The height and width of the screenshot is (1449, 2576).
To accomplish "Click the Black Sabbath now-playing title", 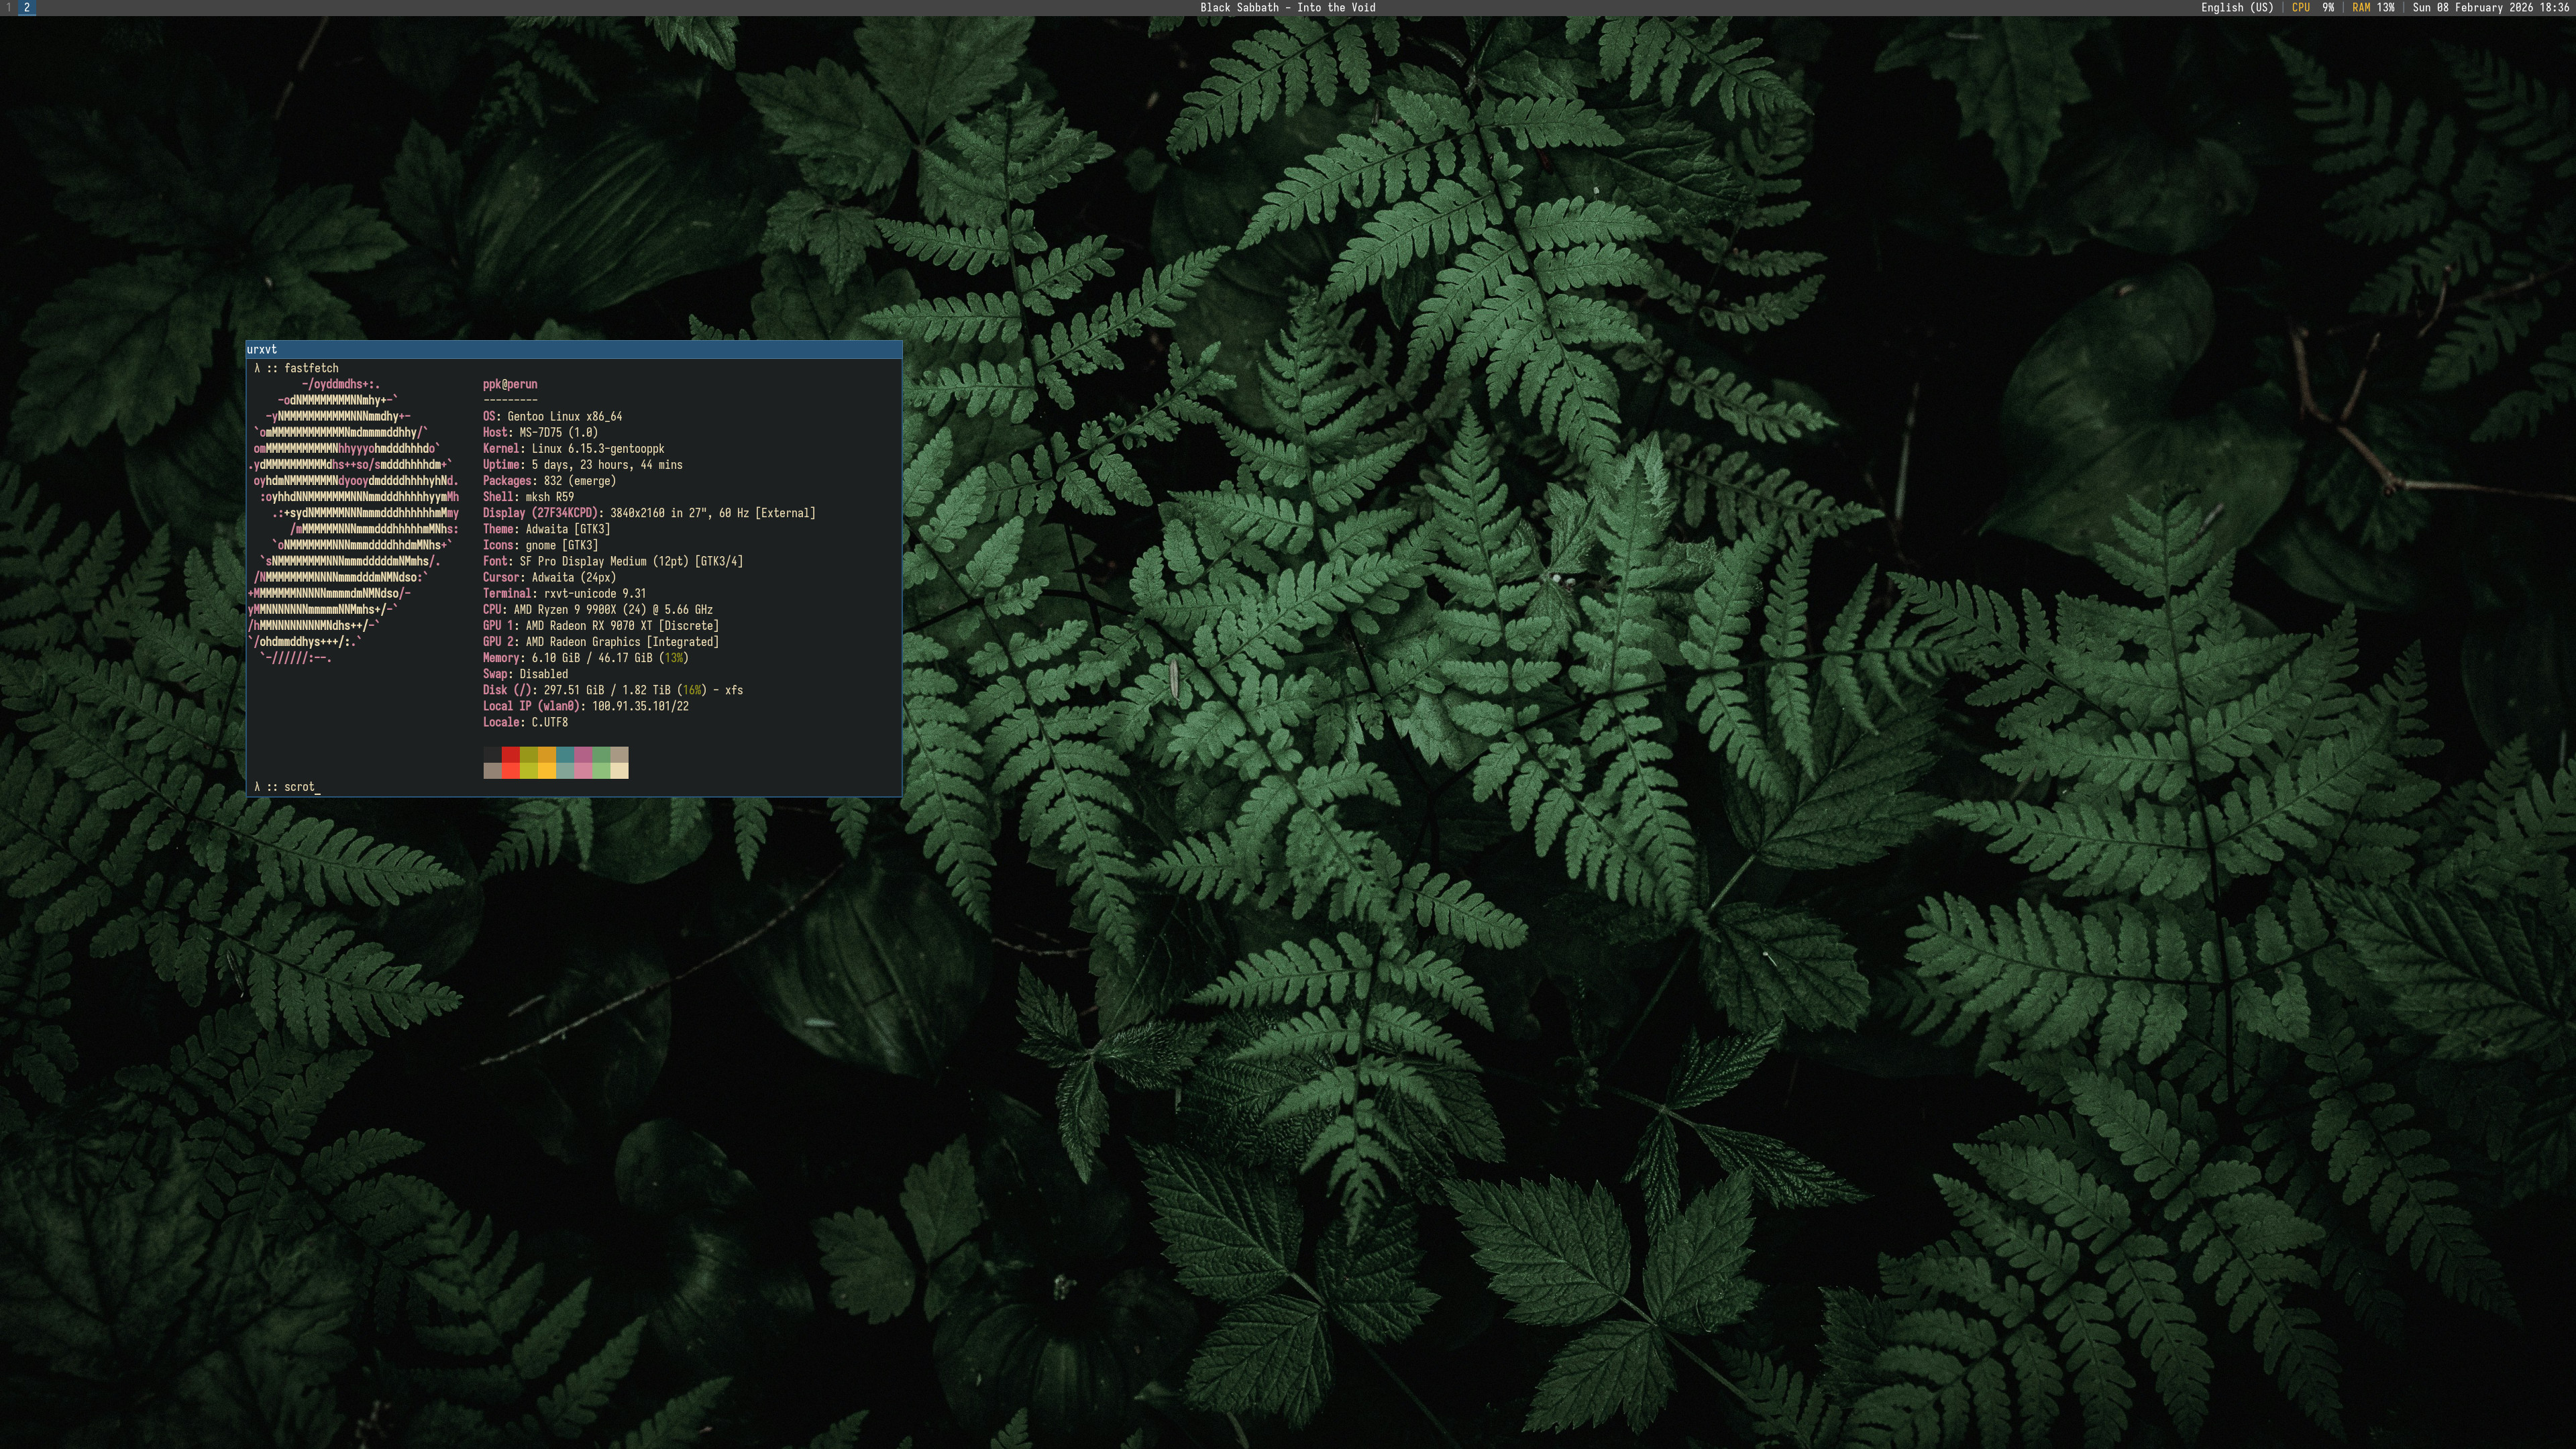I will [x=1287, y=7].
